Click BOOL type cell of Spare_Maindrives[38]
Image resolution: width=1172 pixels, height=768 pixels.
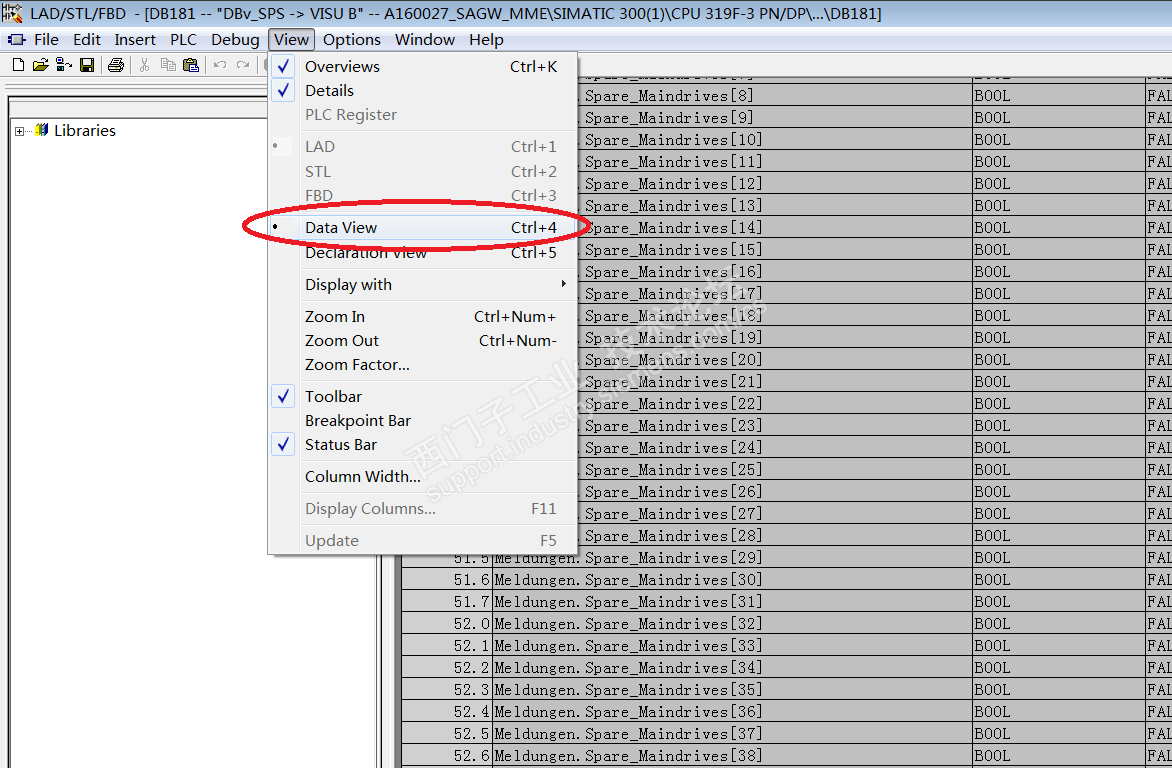(1058, 755)
